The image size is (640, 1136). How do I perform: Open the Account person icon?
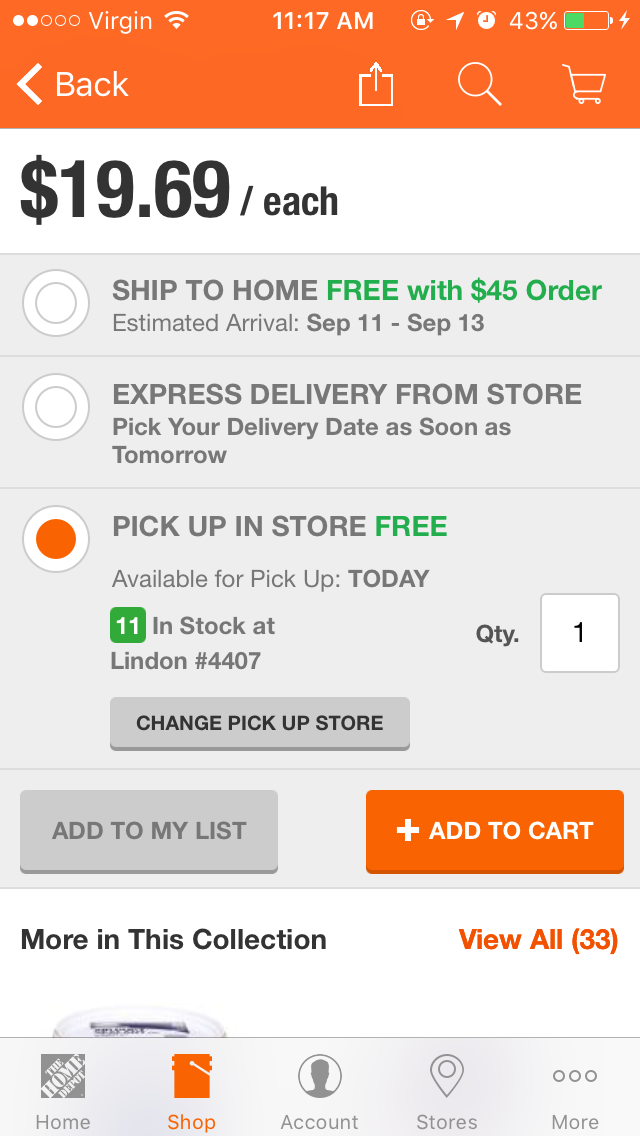[319, 1080]
